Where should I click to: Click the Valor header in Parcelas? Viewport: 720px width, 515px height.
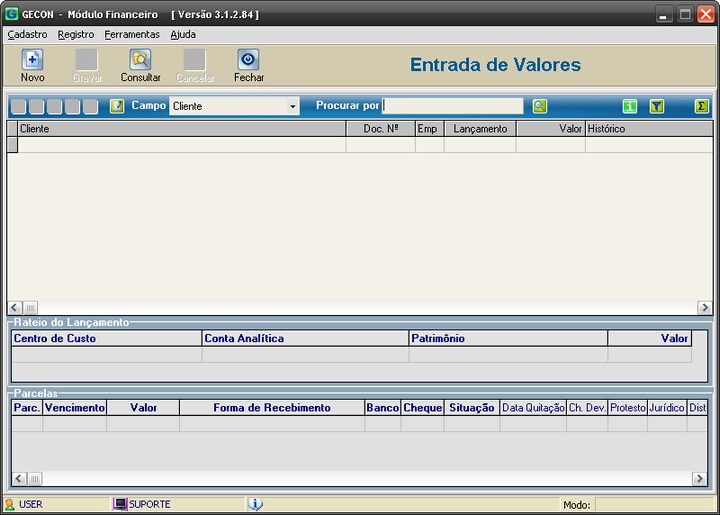[x=143, y=408]
